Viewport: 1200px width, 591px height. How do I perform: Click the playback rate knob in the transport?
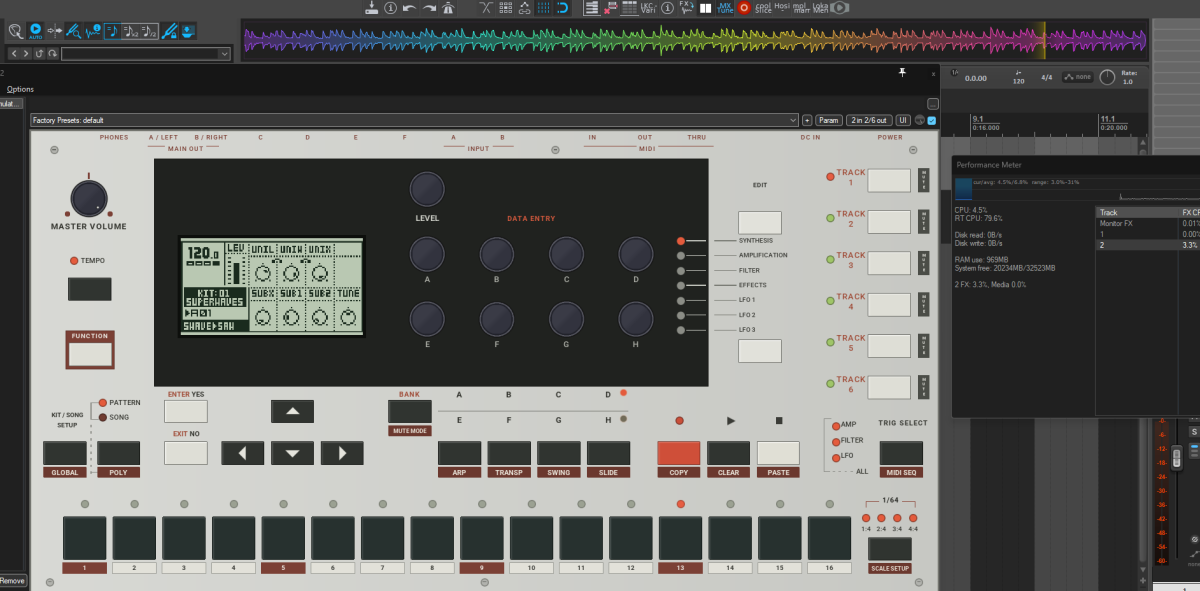coord(1107,77)
